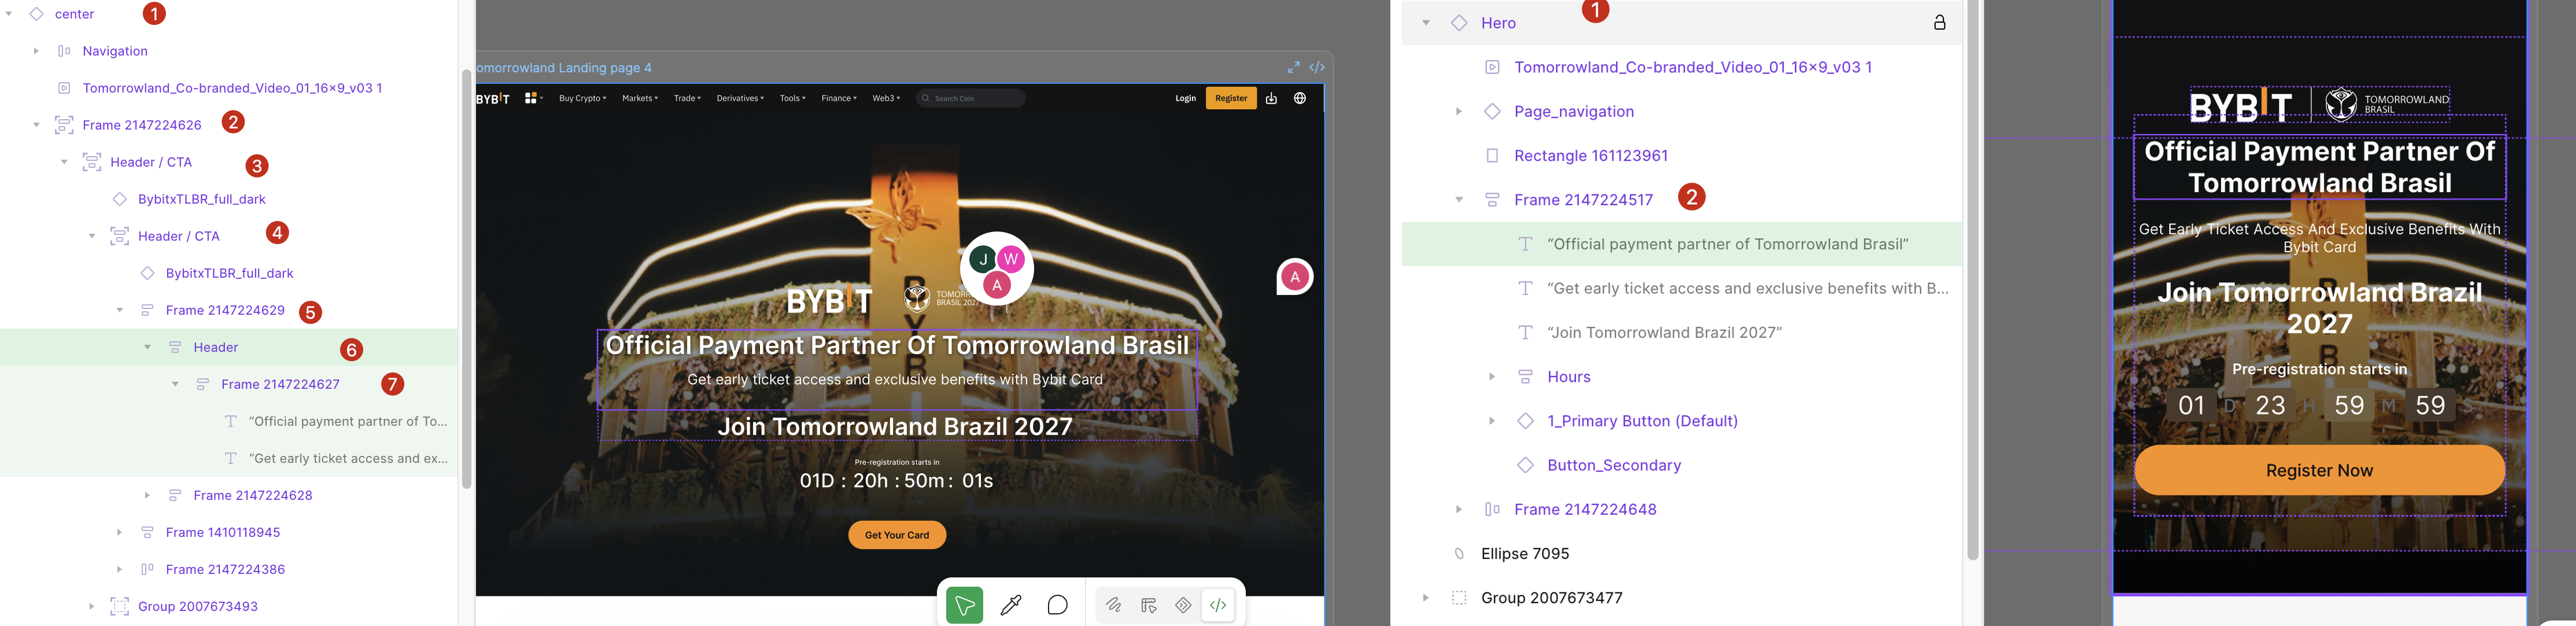Open the Buy Crypto menu
Viewport: 2576px width, 626px height.
[x=582, y=98]
